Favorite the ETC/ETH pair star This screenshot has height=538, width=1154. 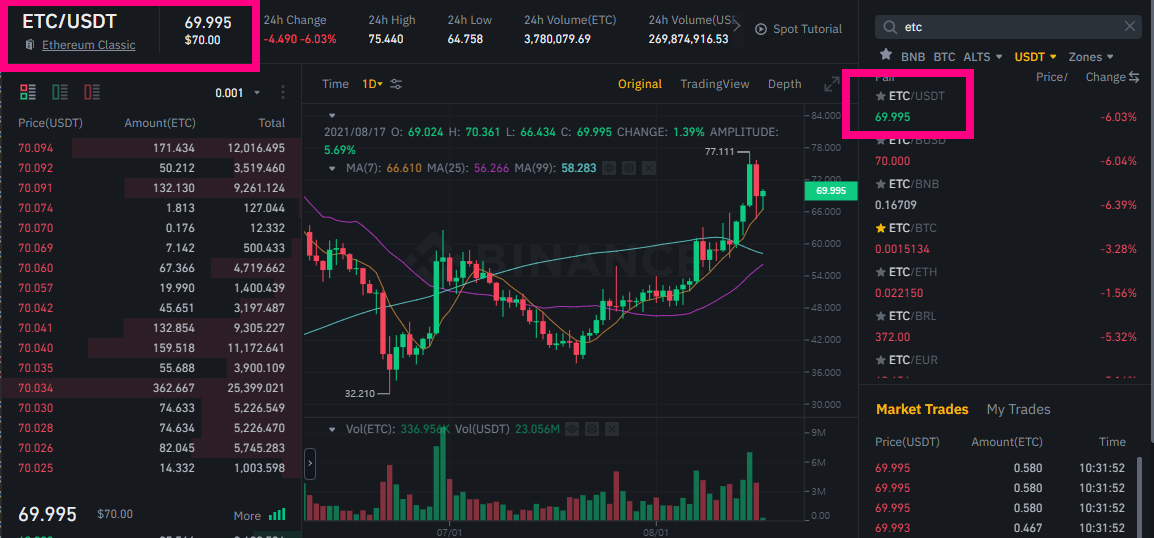point(880,272)
